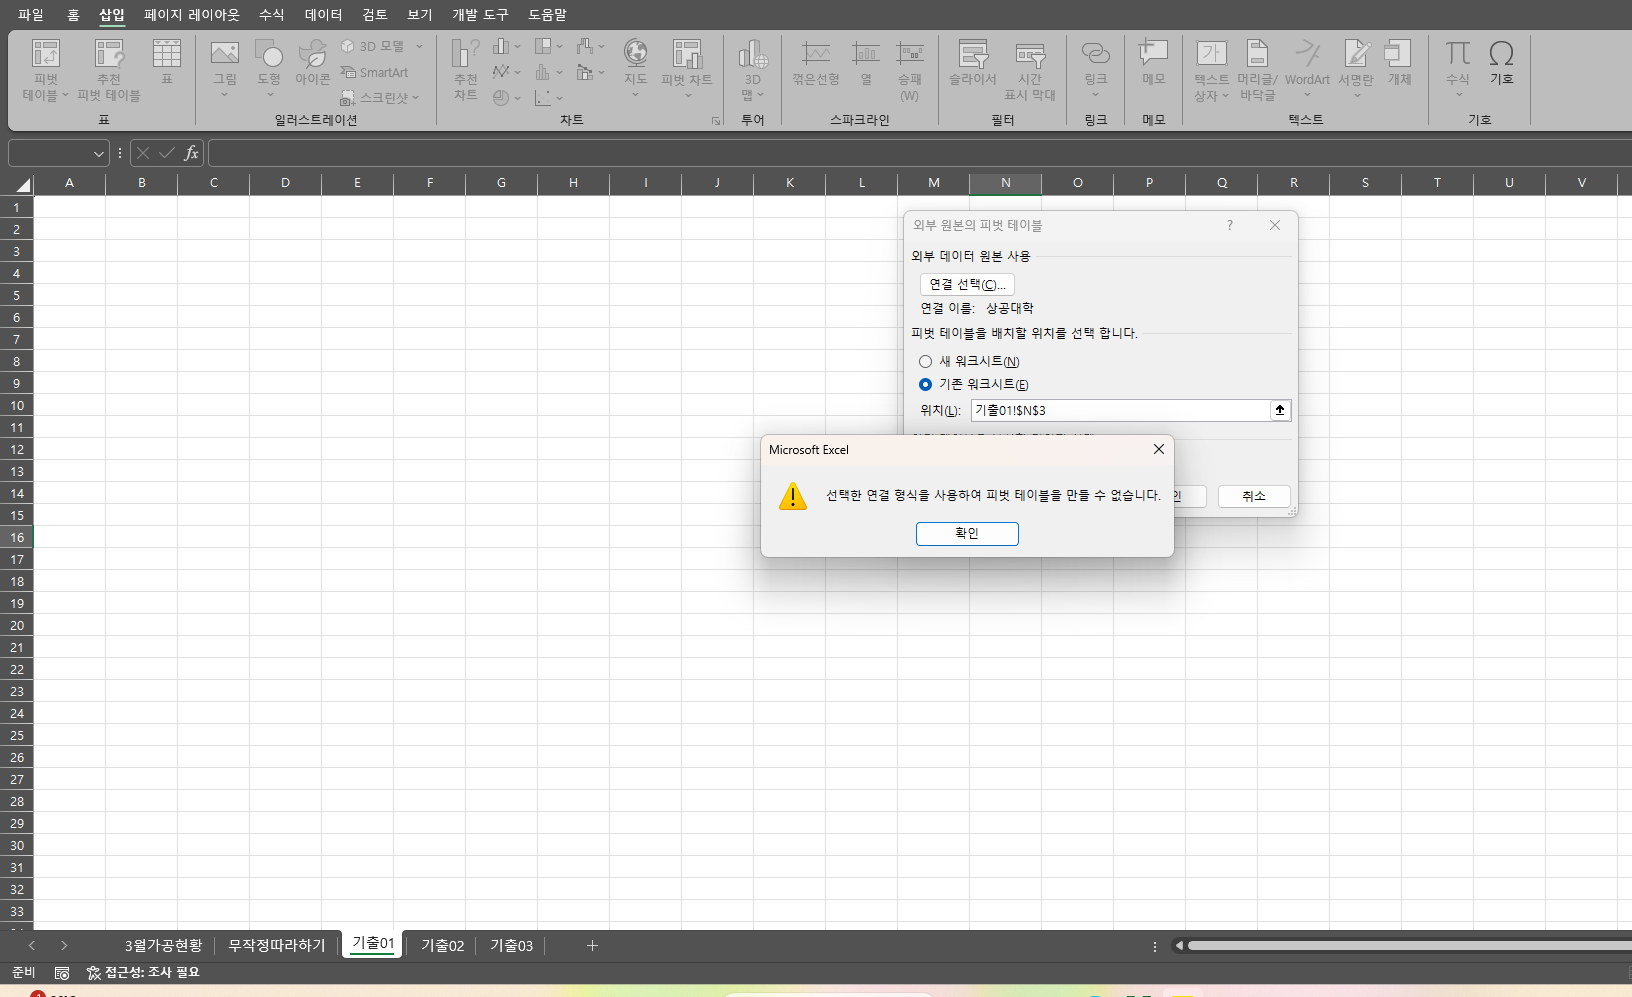
Task: Close the Microsoft Excel warning dialog
Action: coord(1158,450)
